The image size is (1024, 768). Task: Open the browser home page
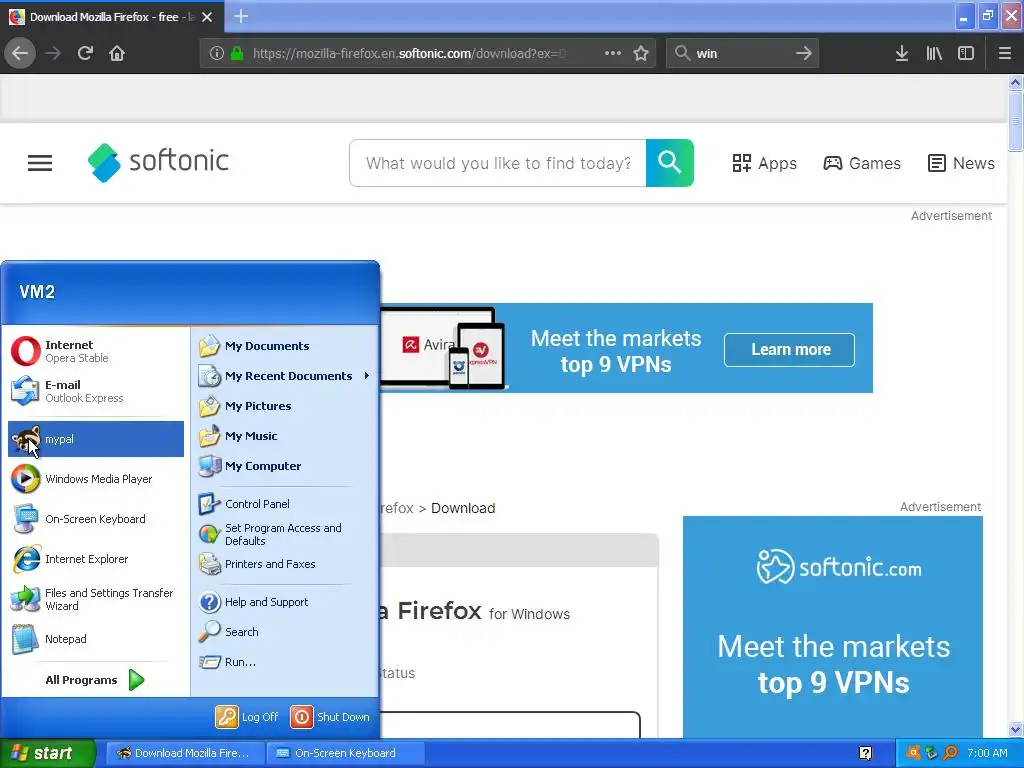pyautogui.click(x=117, y=53)
